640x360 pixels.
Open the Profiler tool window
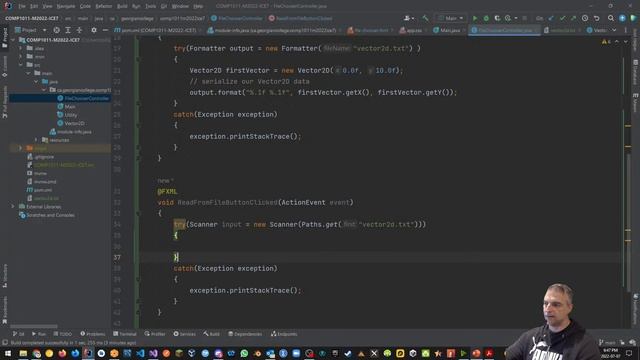(155, 334)
